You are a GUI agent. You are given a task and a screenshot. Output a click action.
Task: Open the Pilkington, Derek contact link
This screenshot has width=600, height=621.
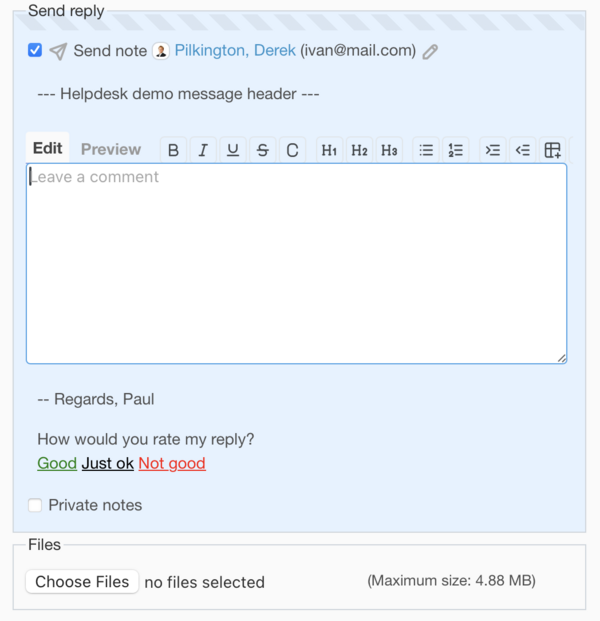(235, 51)
